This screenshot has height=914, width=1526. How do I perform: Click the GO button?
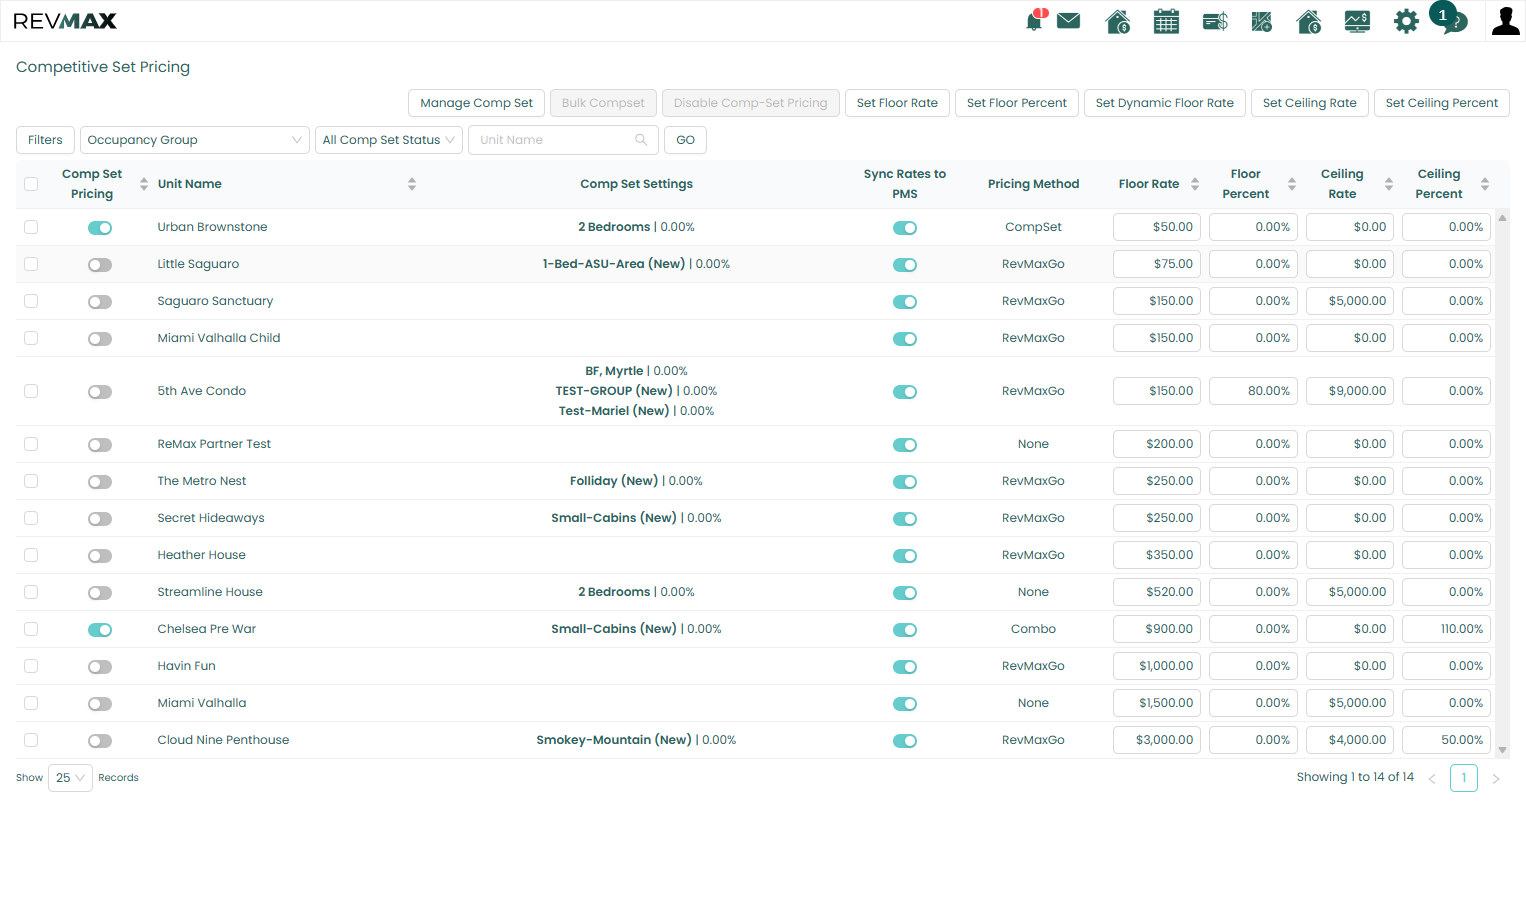685,140
